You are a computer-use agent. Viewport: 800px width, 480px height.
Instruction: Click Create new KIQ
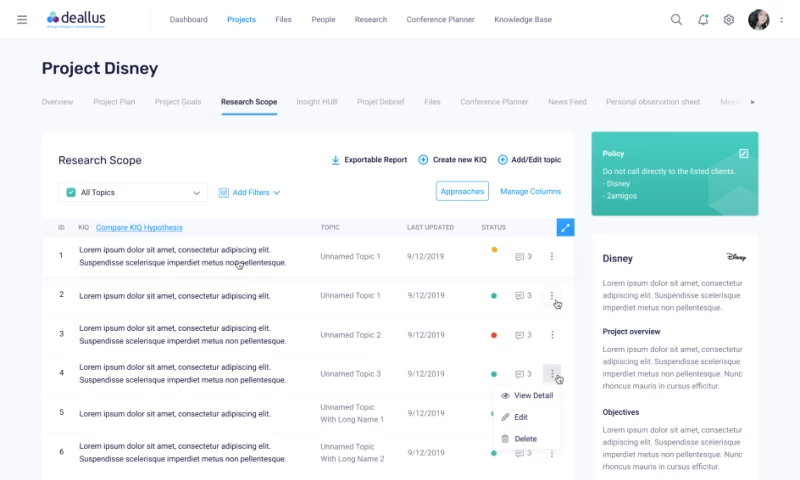tap(452, 160)
